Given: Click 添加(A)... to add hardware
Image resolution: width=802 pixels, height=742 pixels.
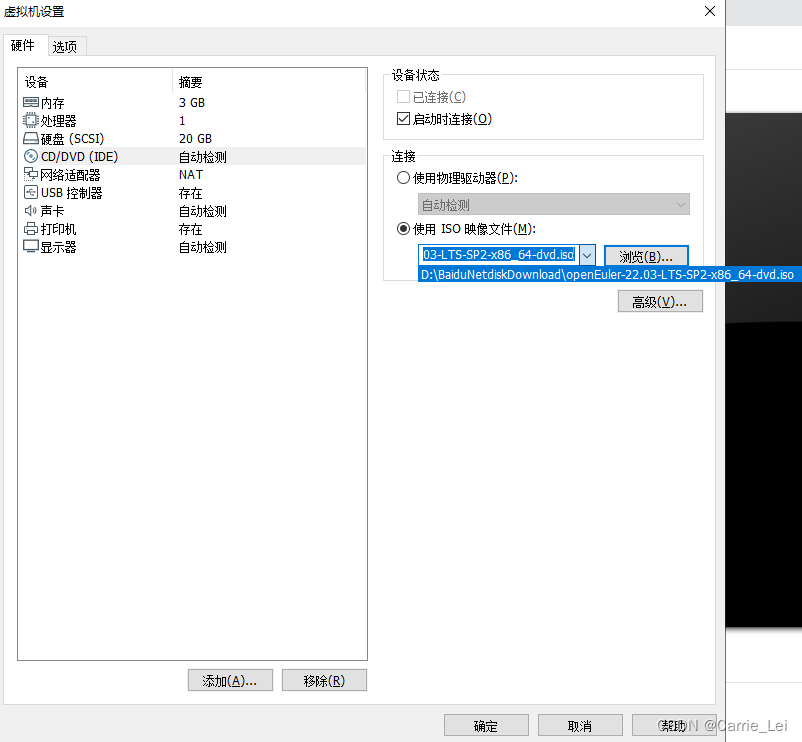Looking at the screenshot, I should tap(230, 681).
